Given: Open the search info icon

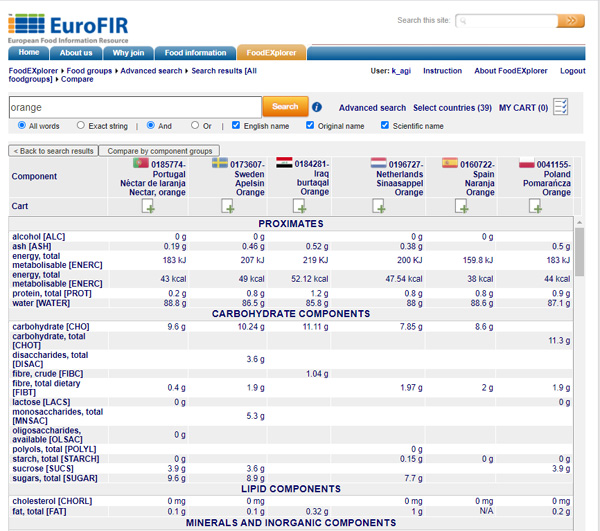Looking at the screenshot, I should tap(317, 107).
